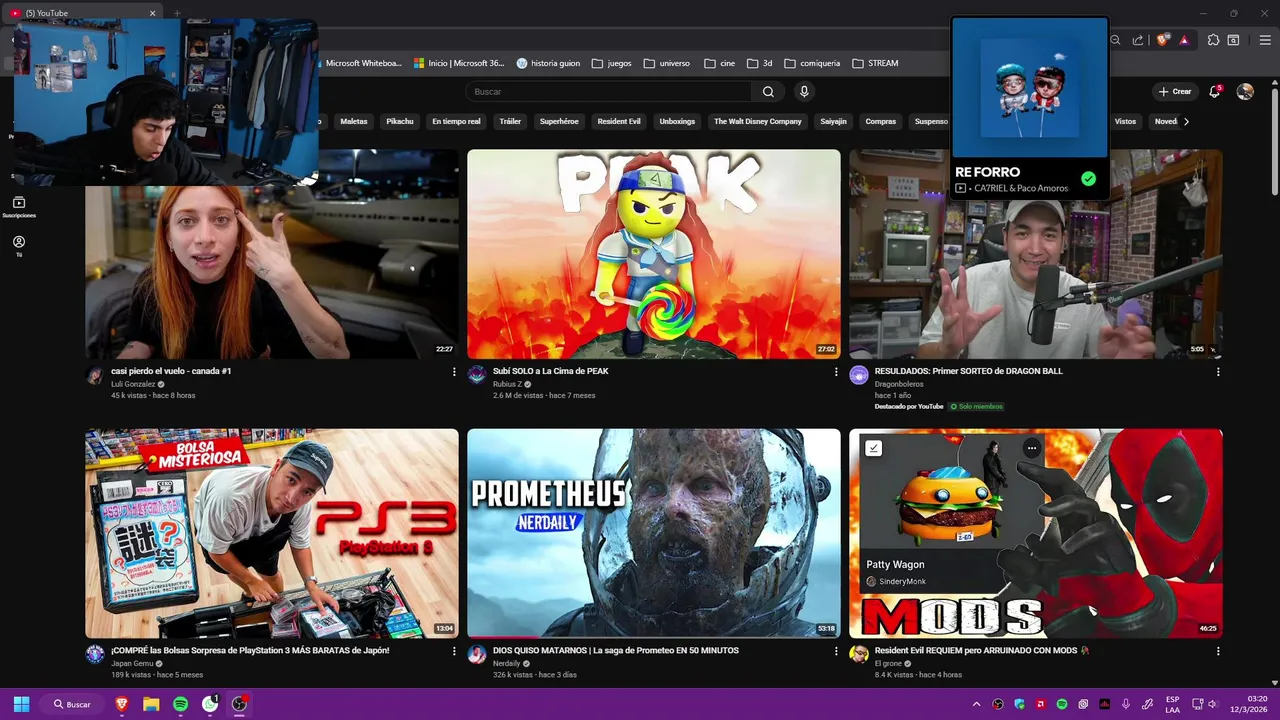Select the 'Vistos' category chip

(1126, 121)
